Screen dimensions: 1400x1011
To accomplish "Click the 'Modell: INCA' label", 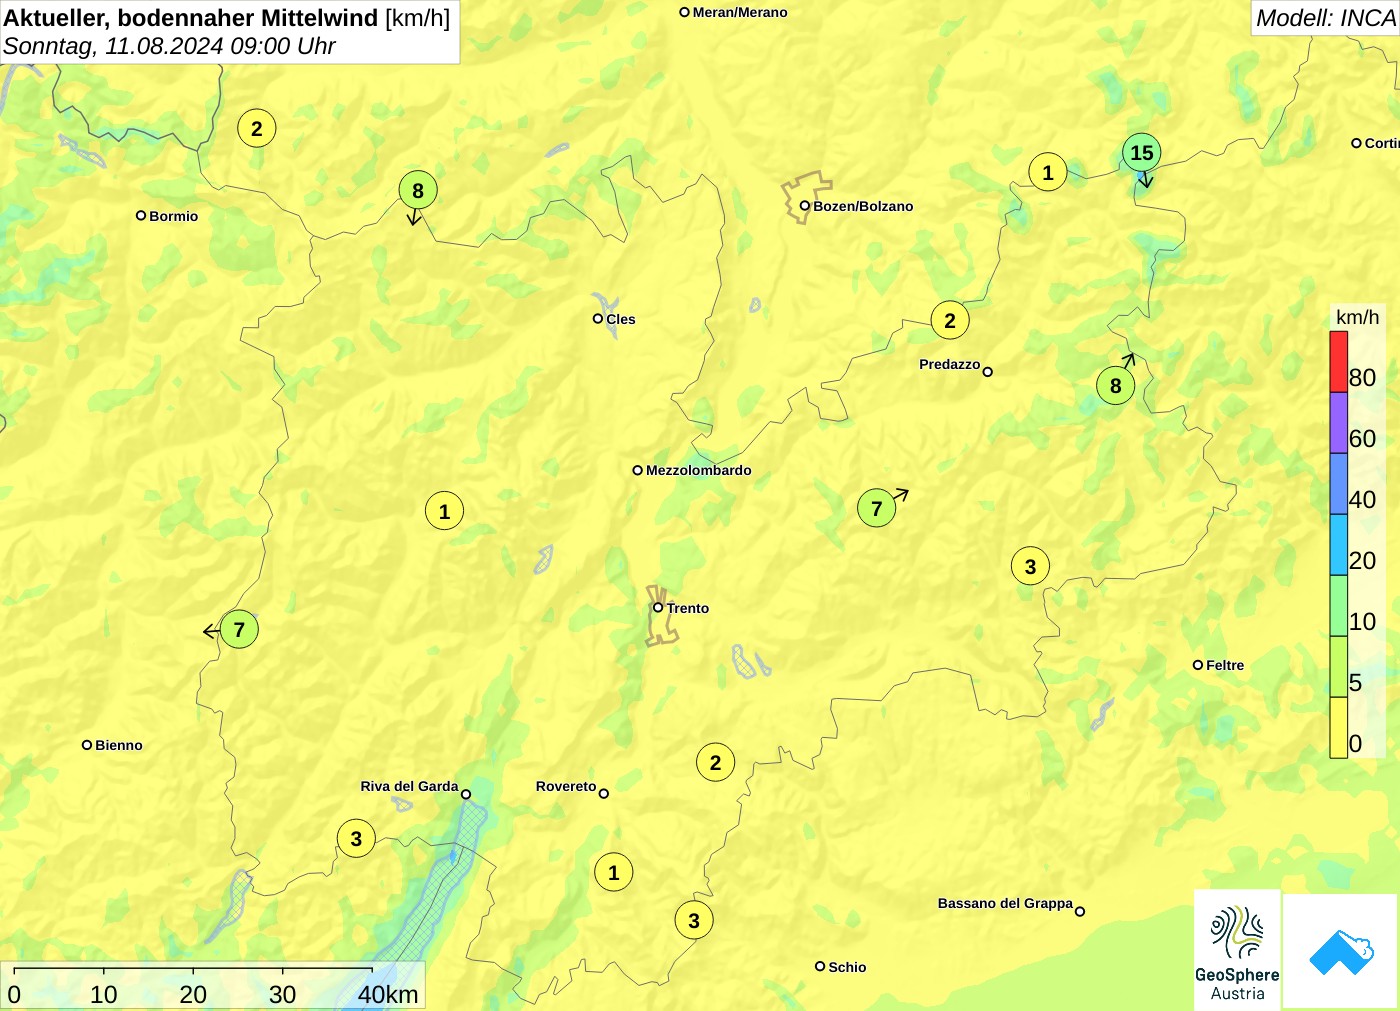I will 1326,18.
